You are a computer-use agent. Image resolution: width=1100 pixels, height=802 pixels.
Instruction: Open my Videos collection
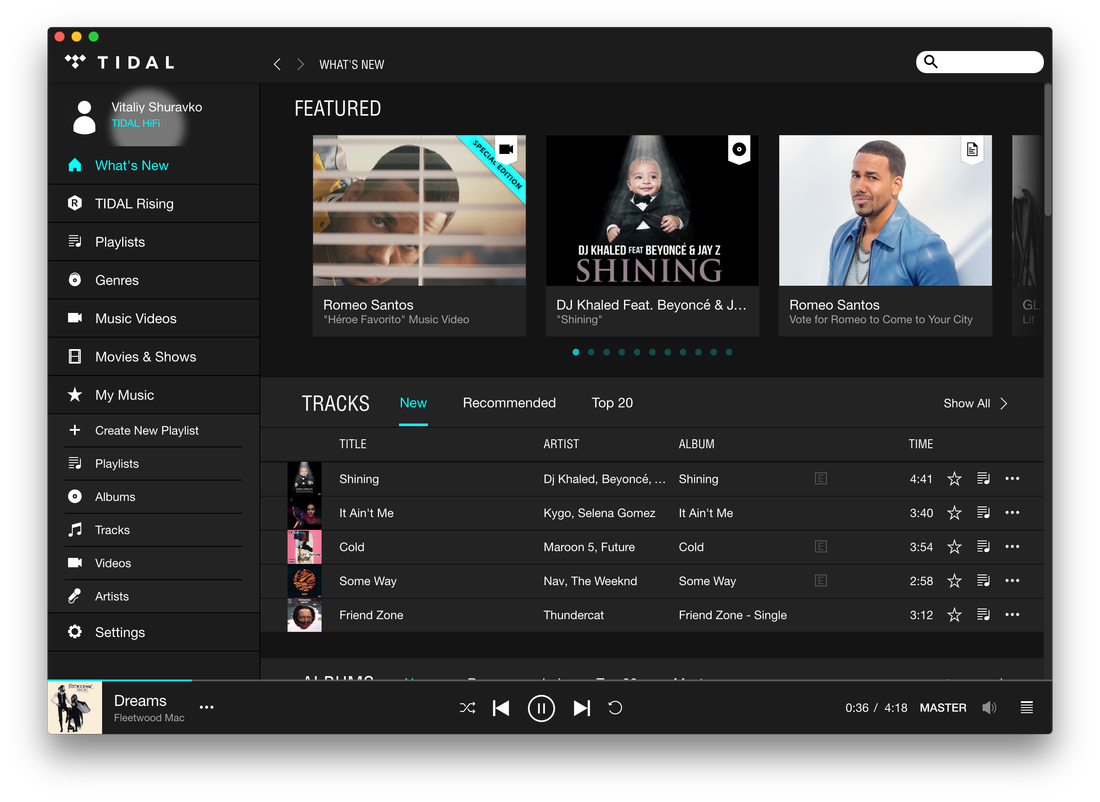point(154,563)
